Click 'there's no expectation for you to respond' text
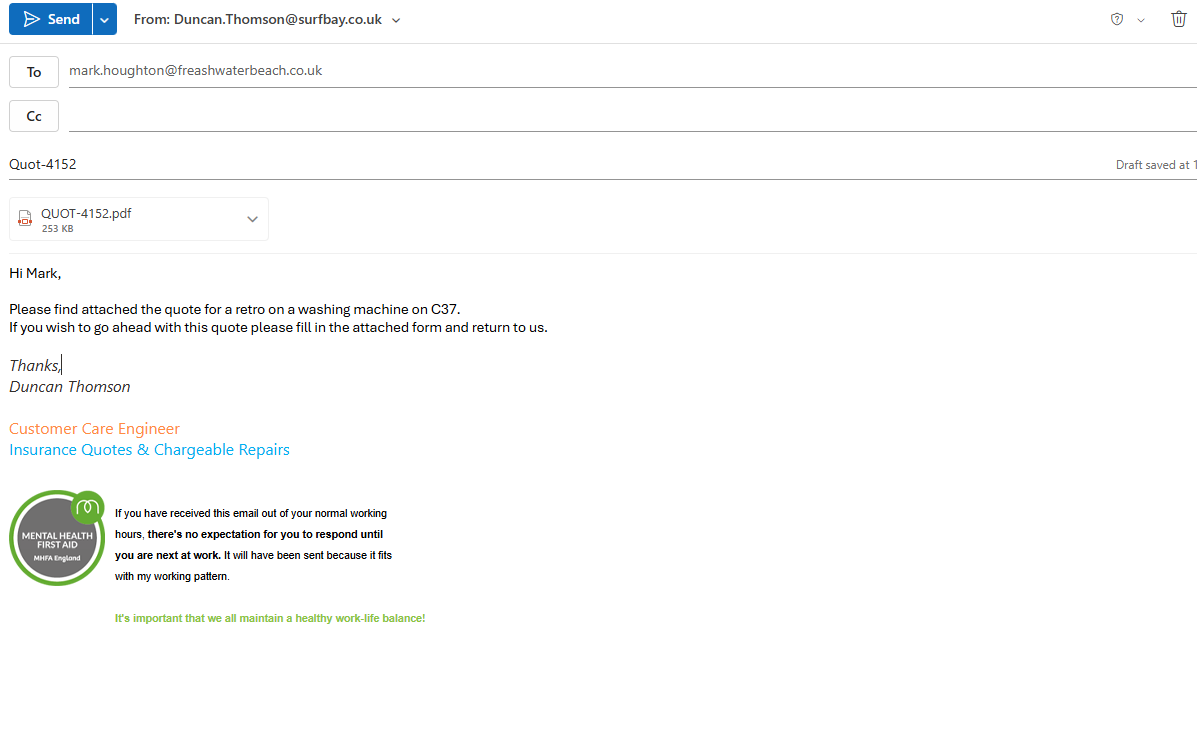1197x737 pixels. [x=265, y=535]
